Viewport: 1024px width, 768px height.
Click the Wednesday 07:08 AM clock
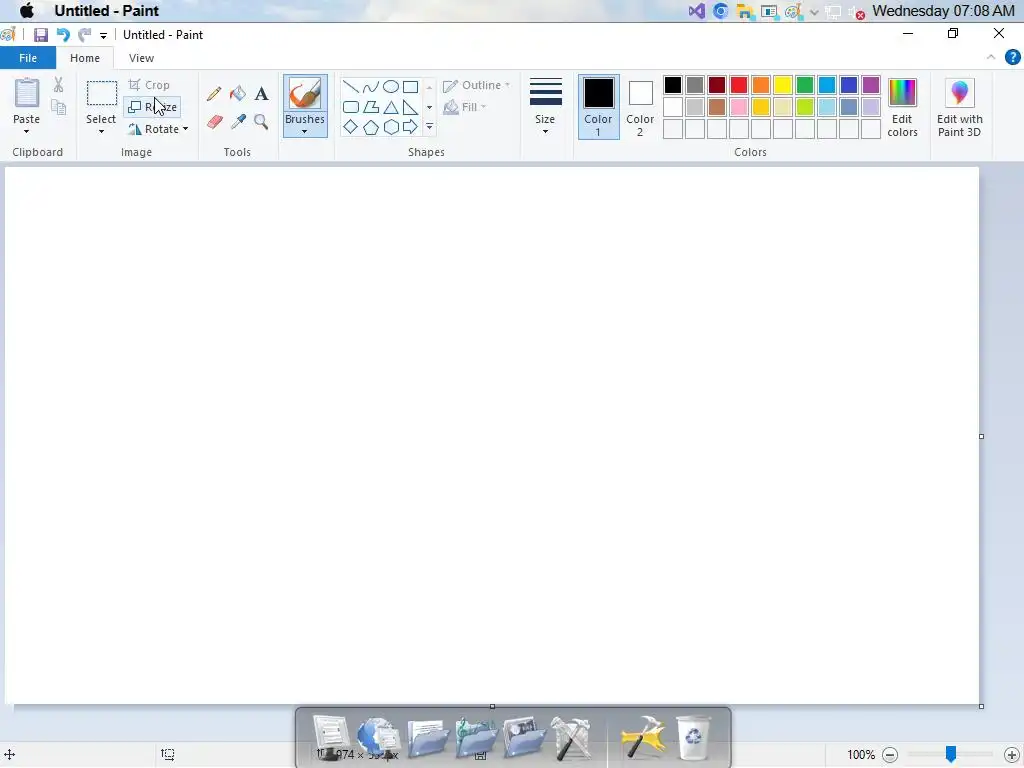[x=943, y=11]
